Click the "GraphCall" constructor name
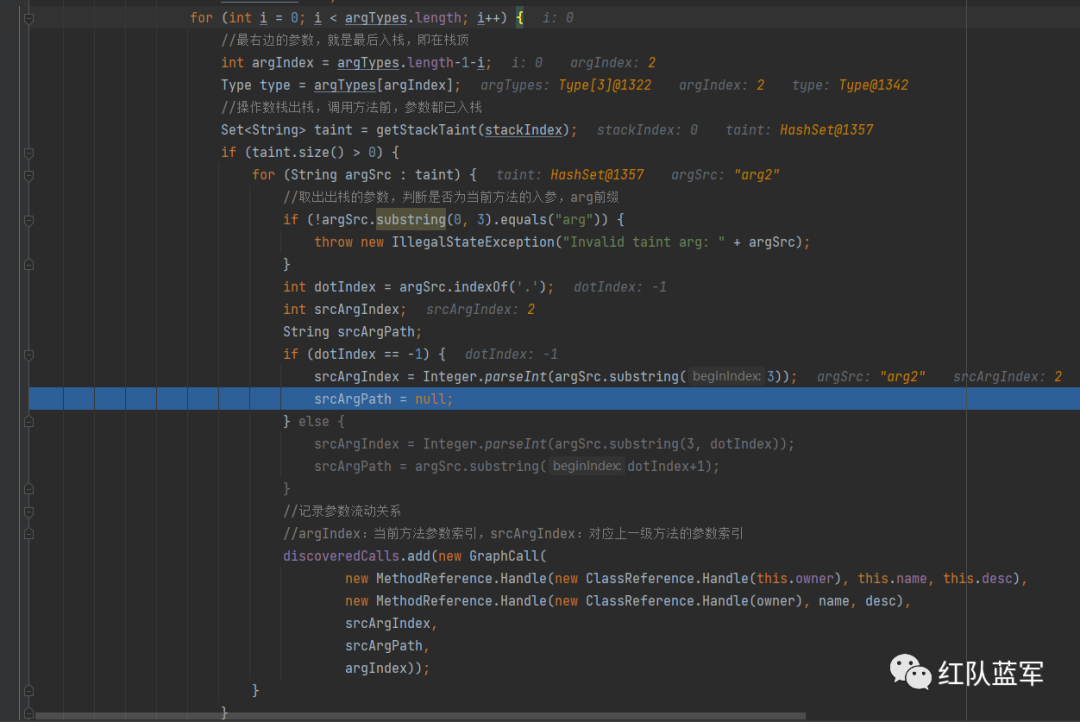Screen dimensions: 1080x722 pyautogui.click(x=504, y=556)
